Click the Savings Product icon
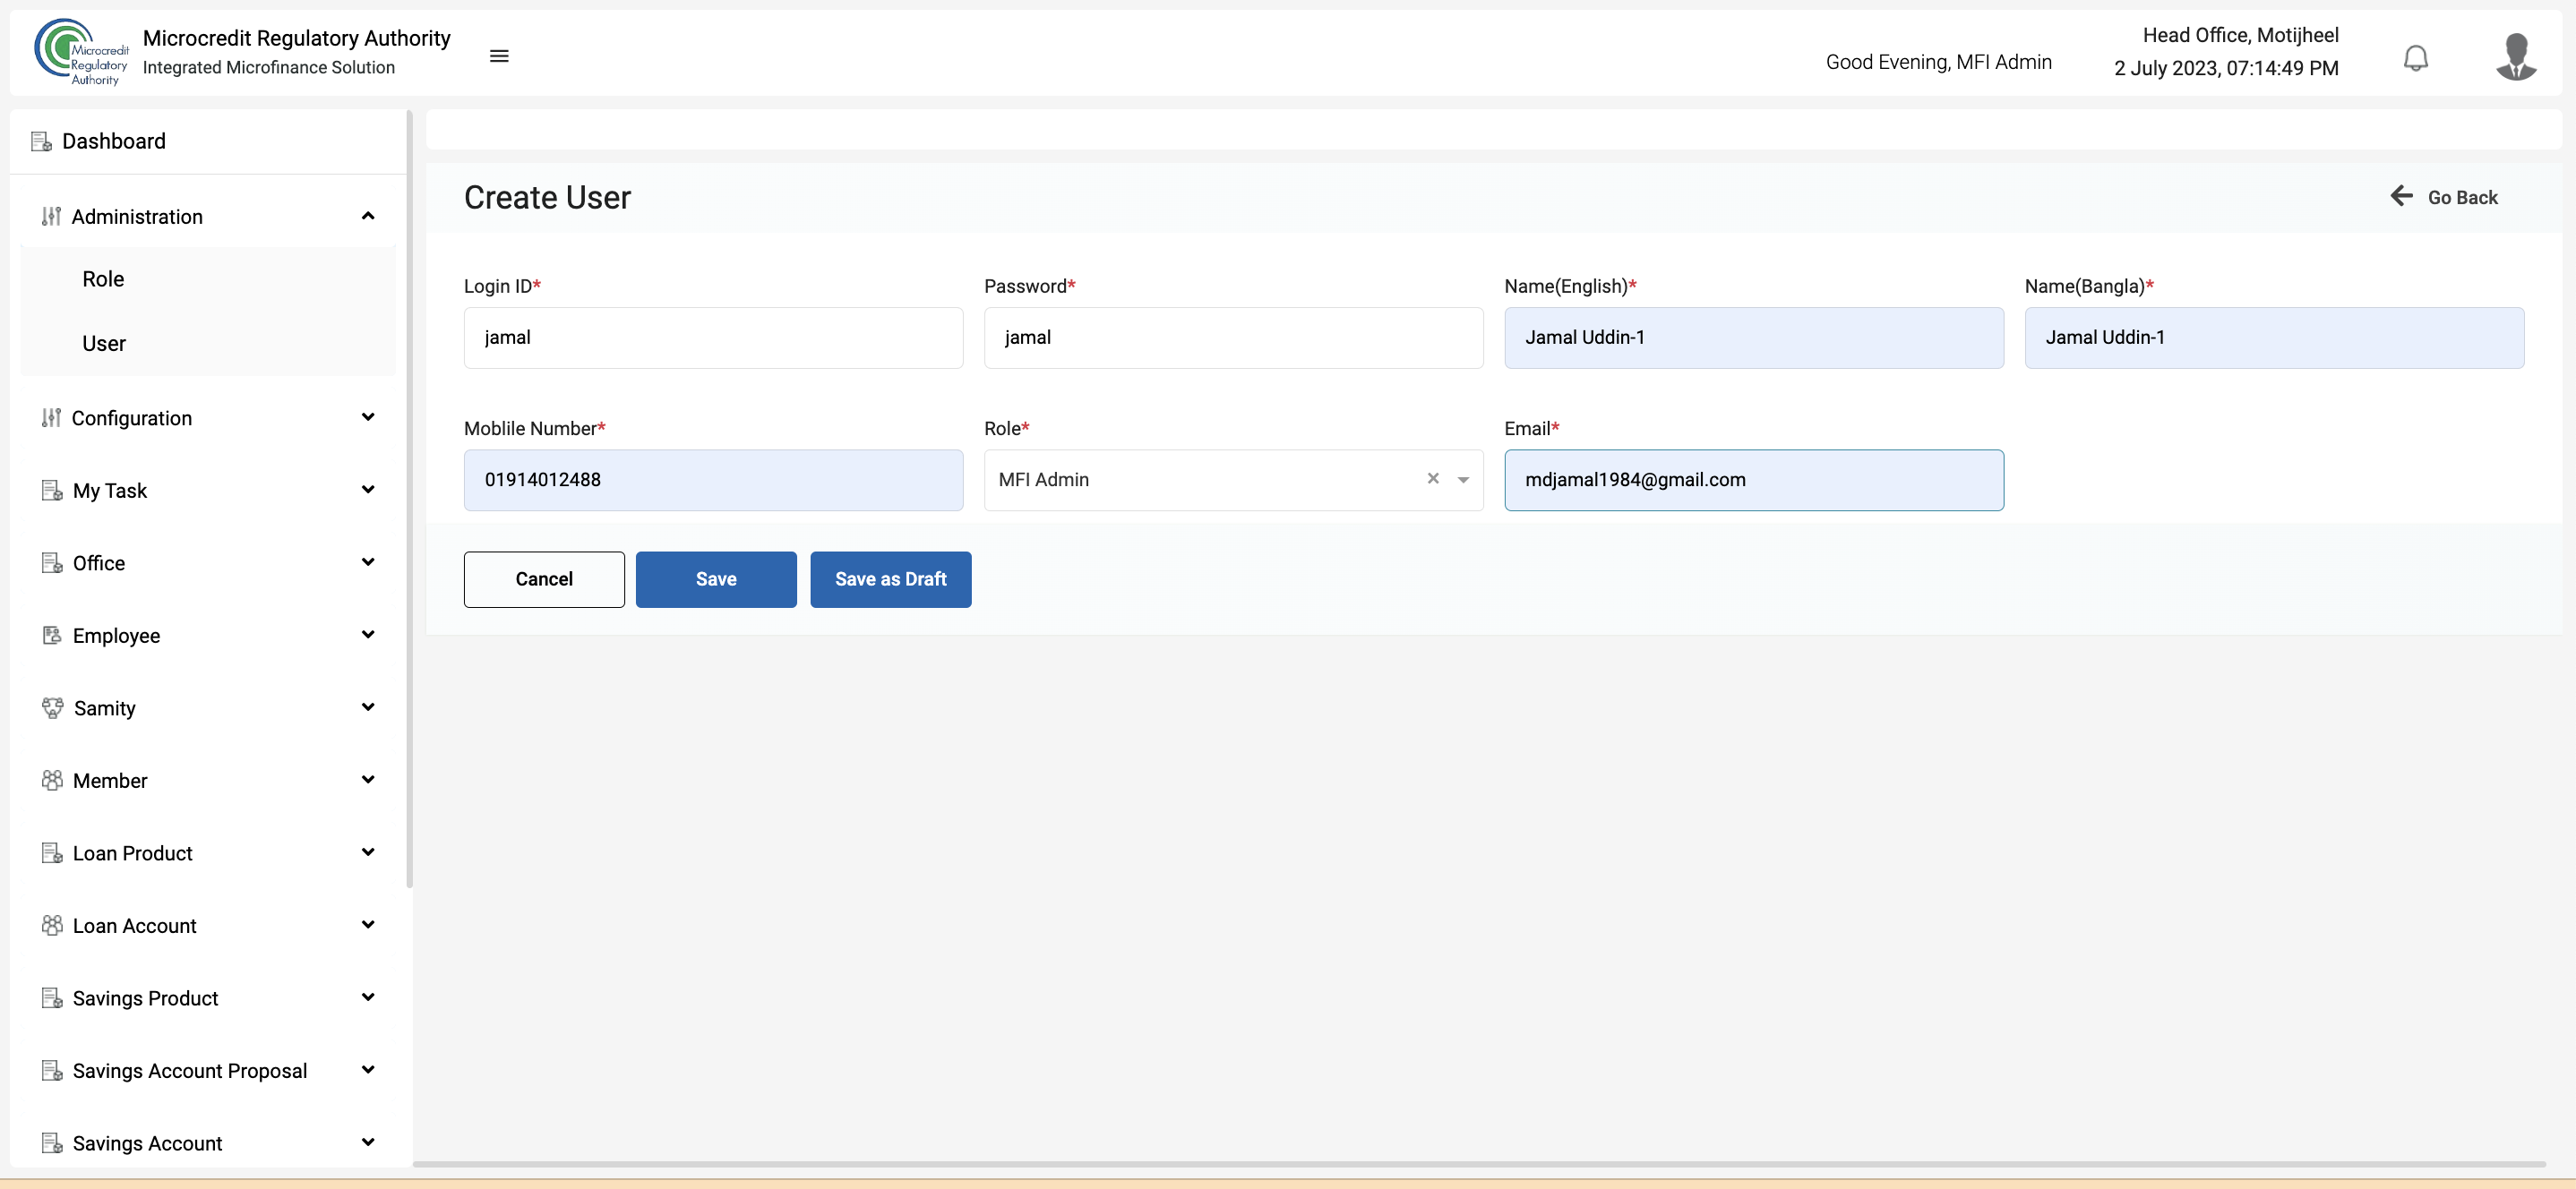2576x1189 pixels. (x=52, y=997)
